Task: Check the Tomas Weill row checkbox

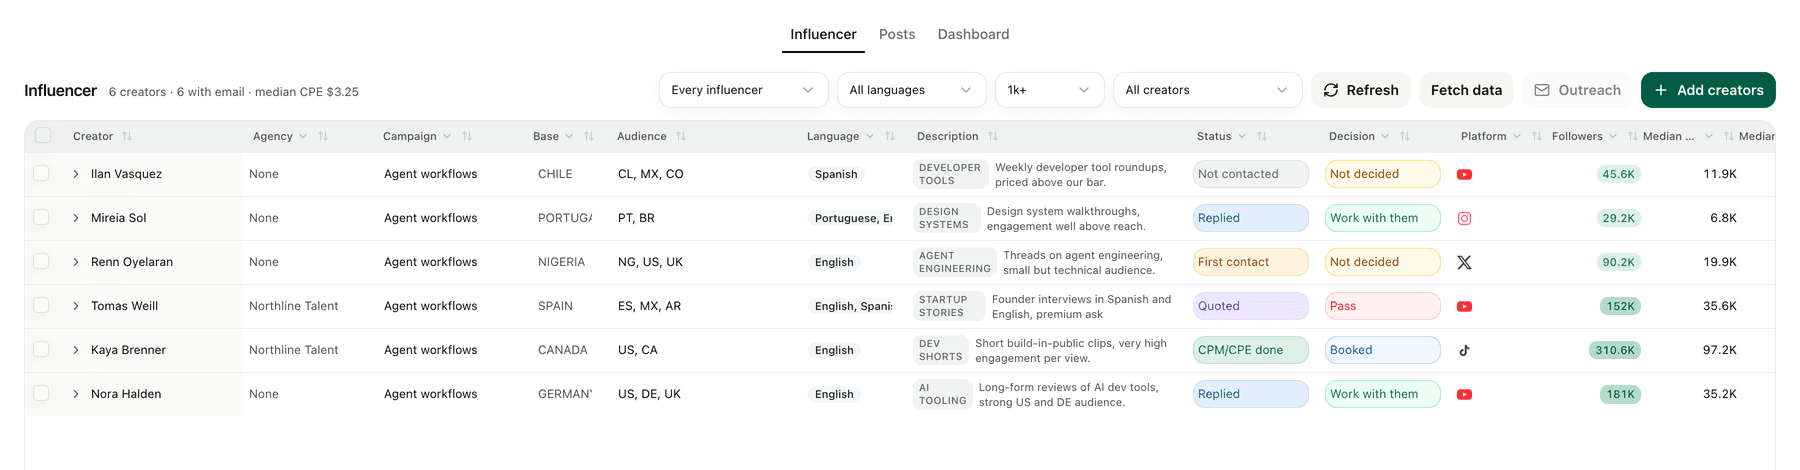Action: tap(41, 305)
